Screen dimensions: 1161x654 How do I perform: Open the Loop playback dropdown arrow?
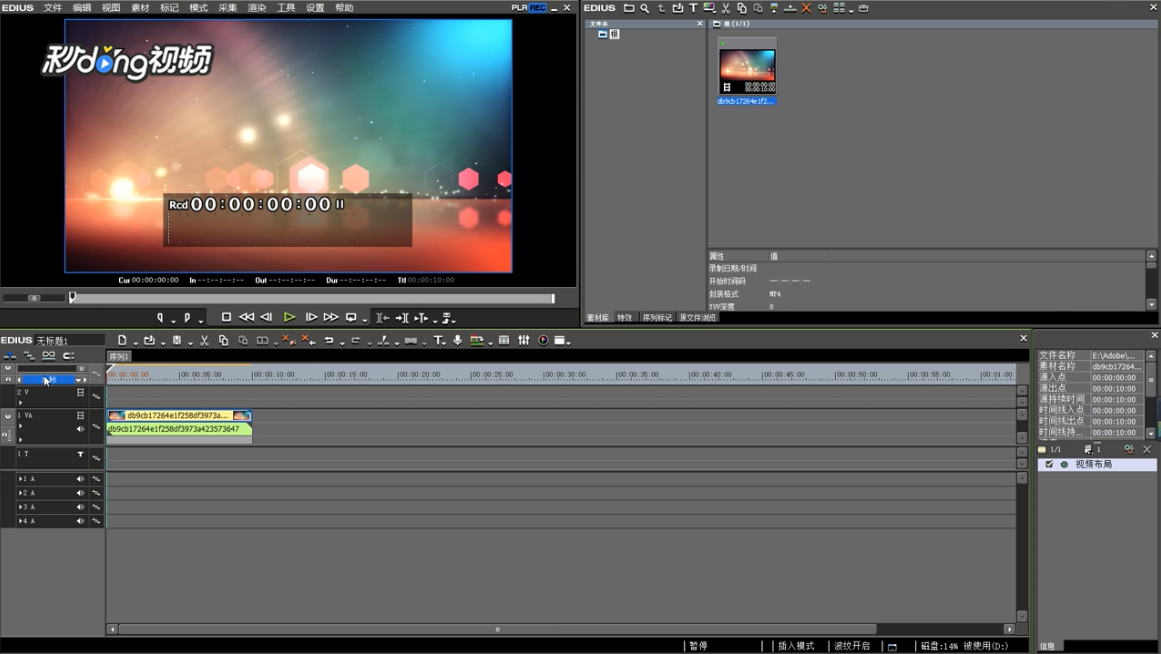pyautogui.click(x=365, y=321)
